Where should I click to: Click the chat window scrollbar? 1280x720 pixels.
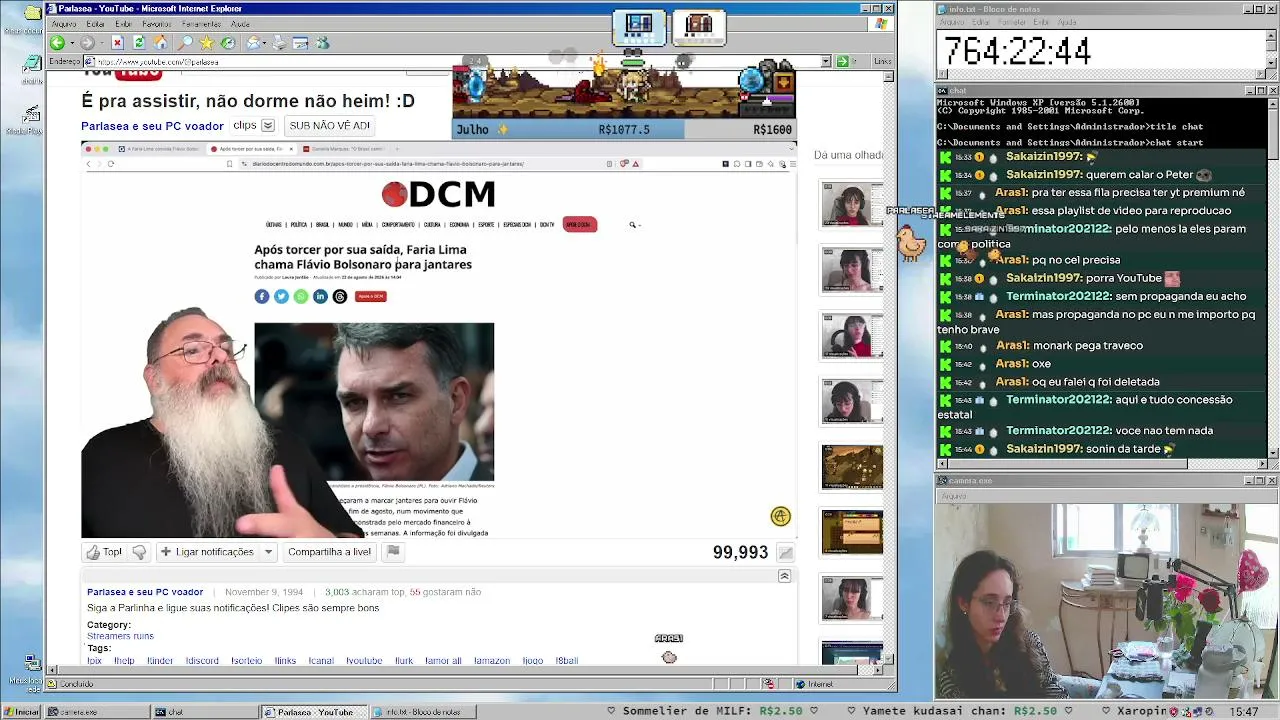click(x=1273, y=276)
